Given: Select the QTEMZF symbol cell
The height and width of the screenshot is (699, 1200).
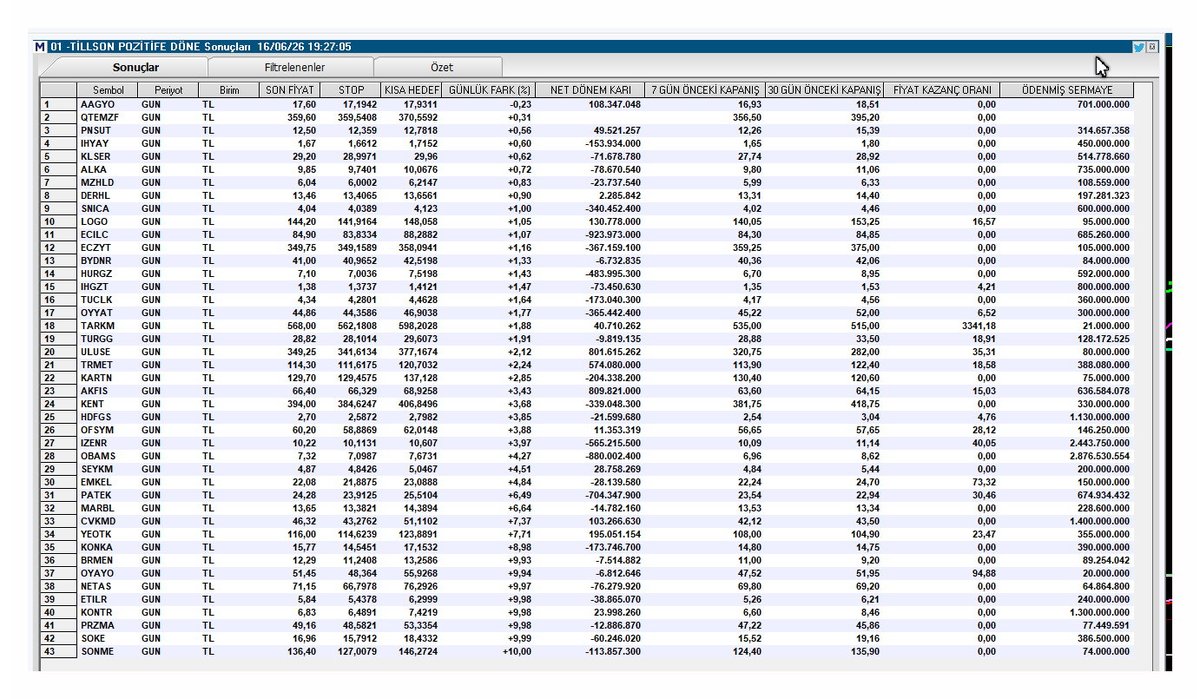Looking at the screenshot, I should (108, 117).
